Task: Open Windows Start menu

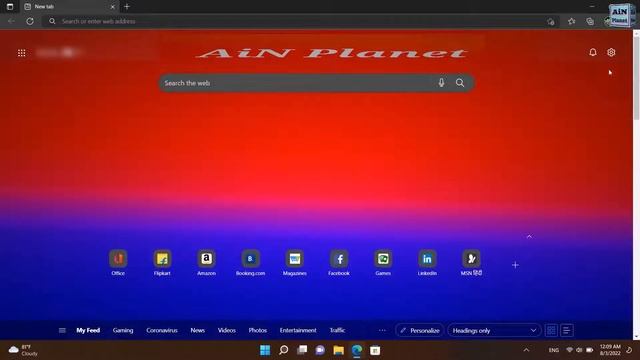Action: (265, 350)
